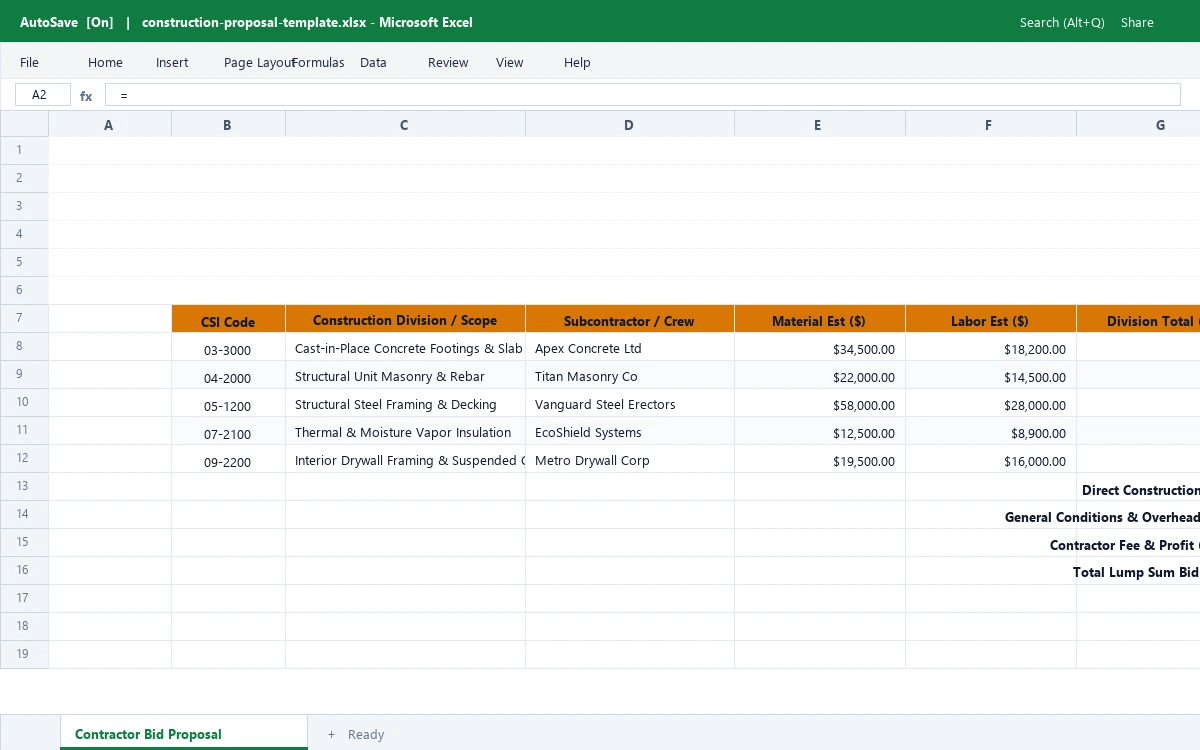Select material estimate $22,000.00 cell
The width and height of the screenshot is (1200, 750).
820,375
